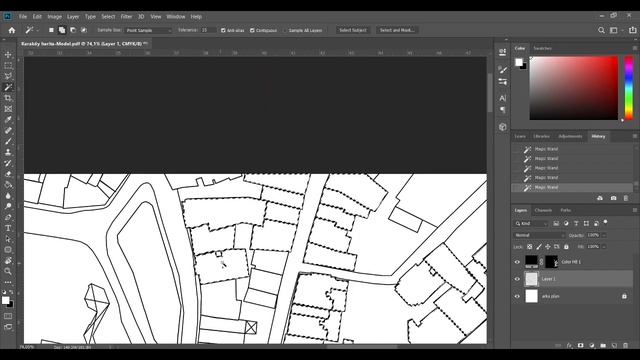Image resolution: width=640 pixels, height=360 pixels.
Task: Select the Brush tool
Action: point(8,141)
